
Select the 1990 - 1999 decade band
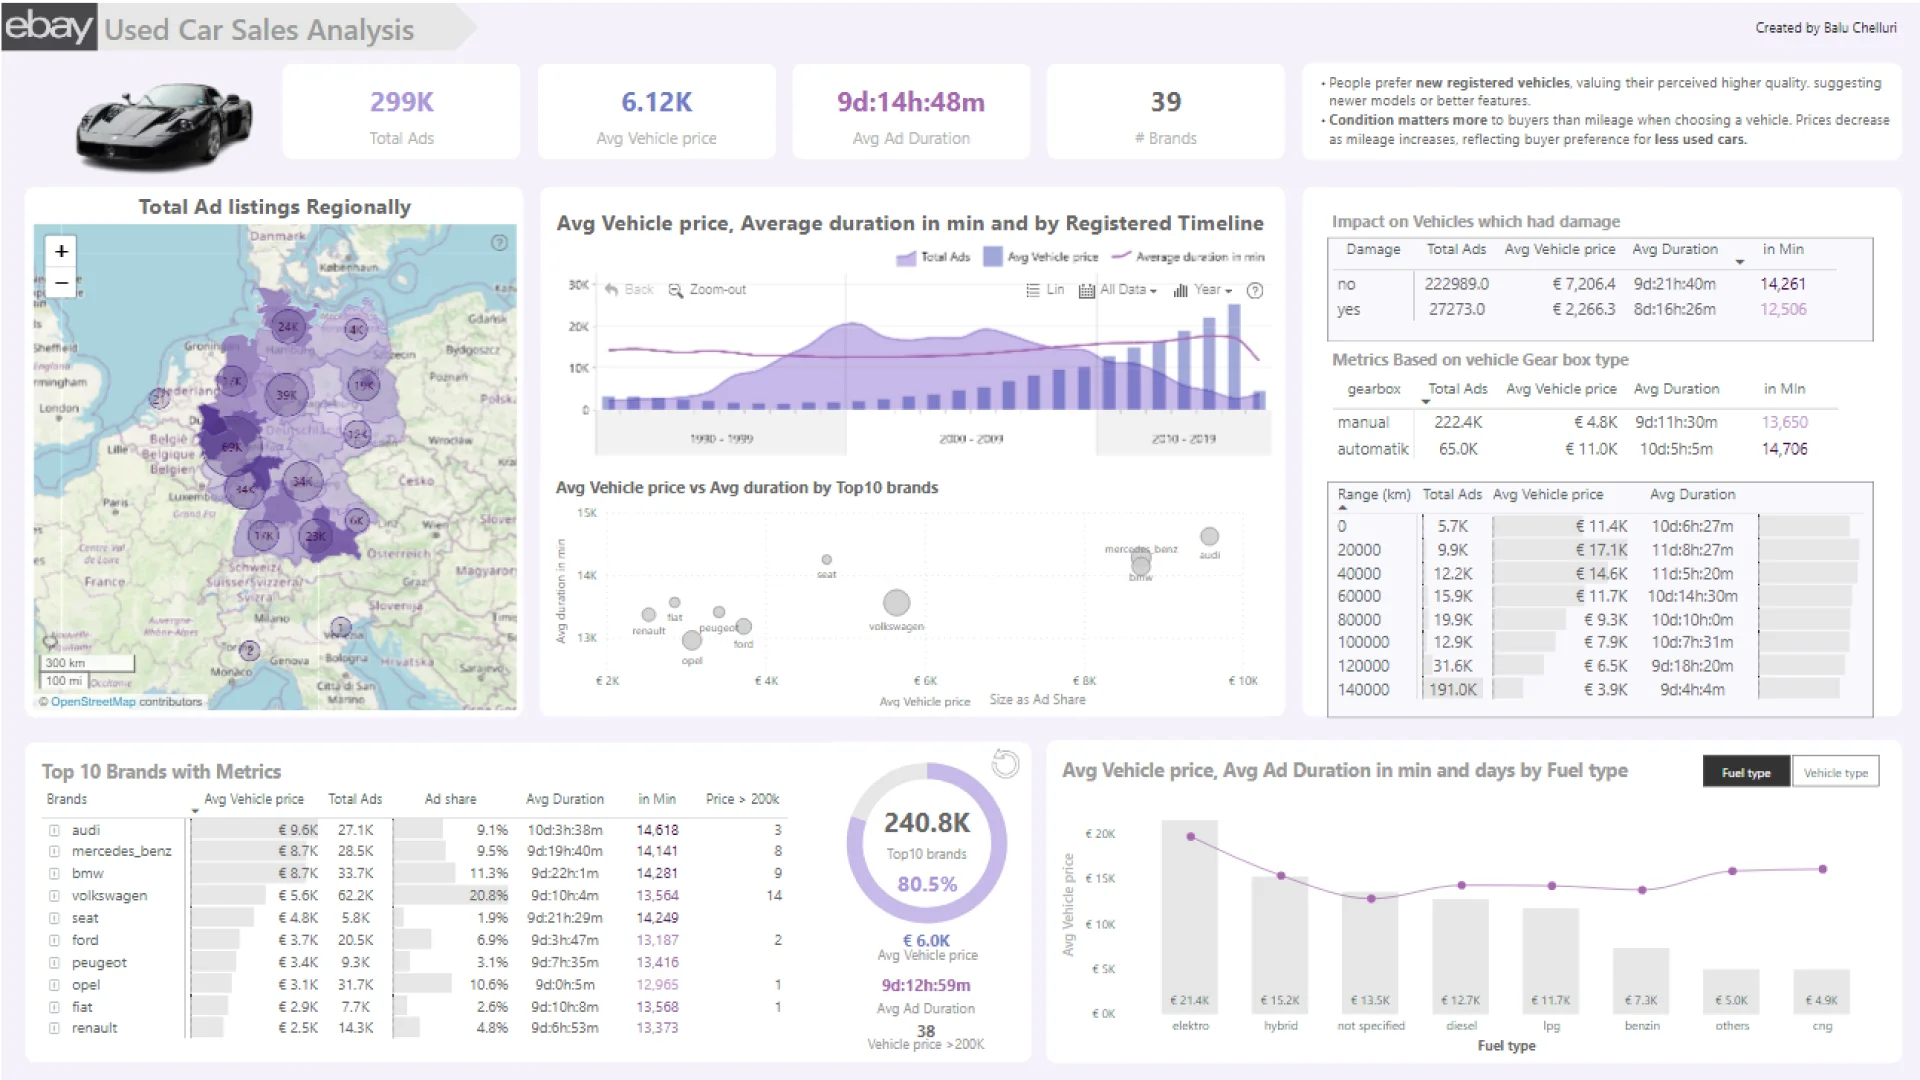click(721, 438)
